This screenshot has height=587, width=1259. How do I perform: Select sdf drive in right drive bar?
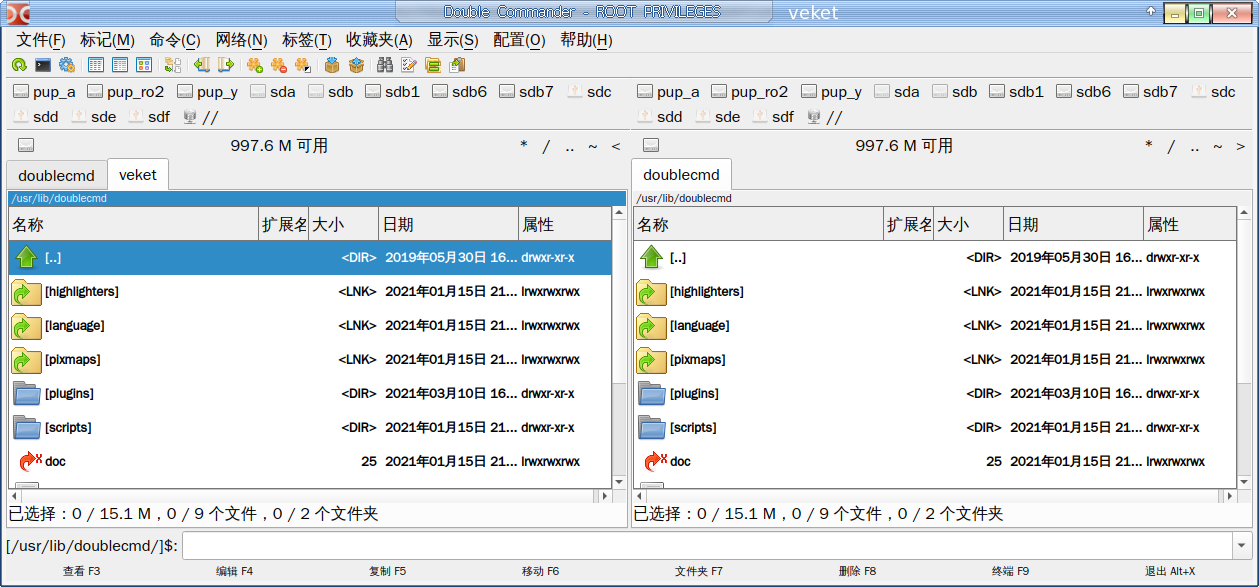coord(773,117)
